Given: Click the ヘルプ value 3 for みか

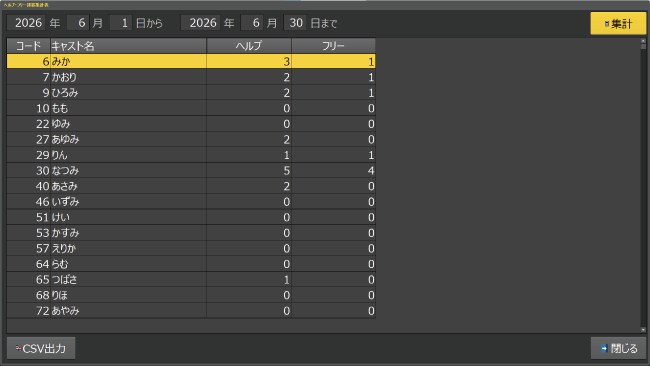Looking at the screenshot, I should (249, 61).
